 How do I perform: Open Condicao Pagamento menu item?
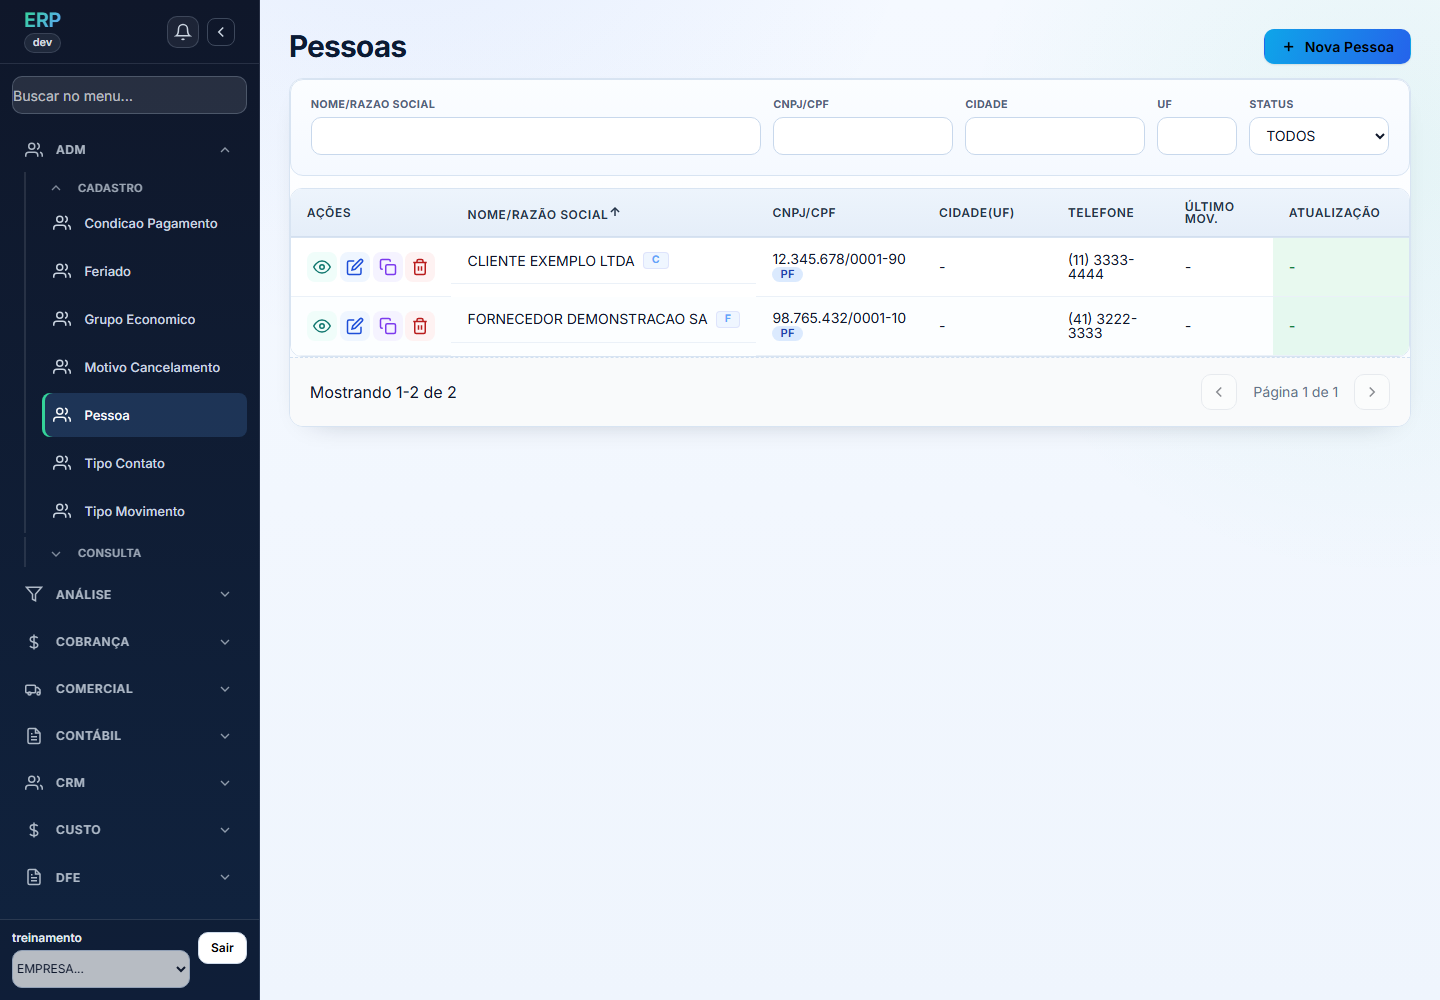(145, 223)
